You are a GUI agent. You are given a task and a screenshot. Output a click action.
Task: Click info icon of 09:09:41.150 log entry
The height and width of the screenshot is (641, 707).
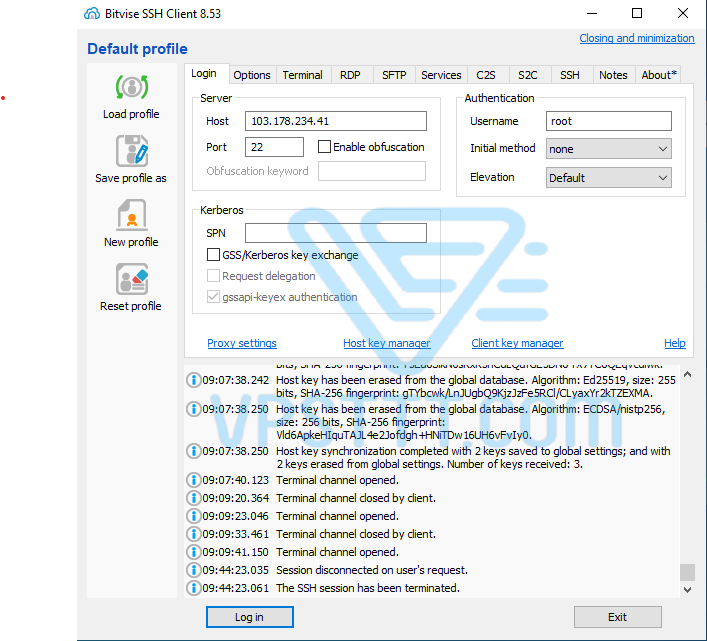click(x=193, y=552)
